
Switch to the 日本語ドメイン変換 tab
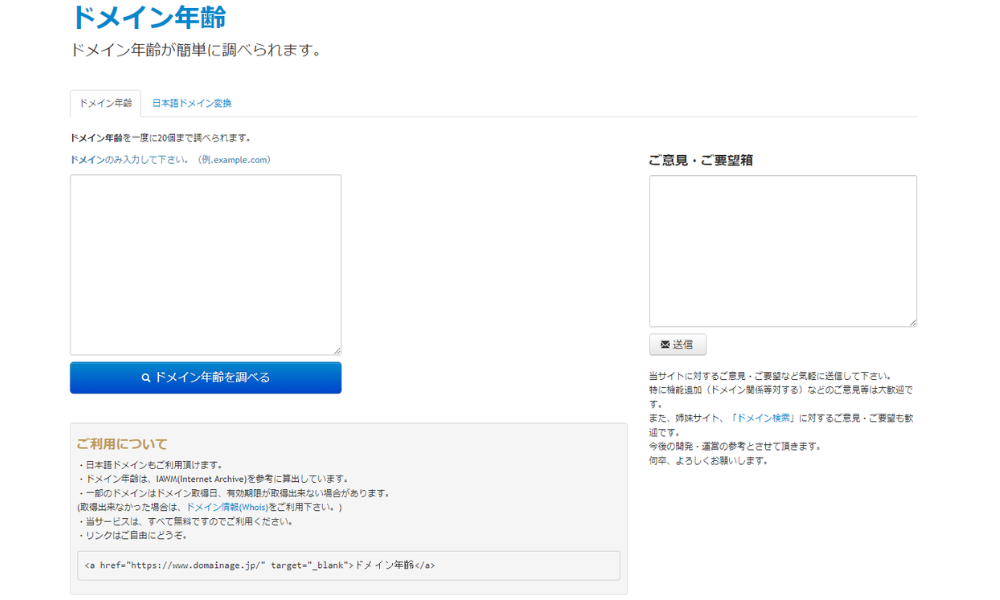(192, 103)
